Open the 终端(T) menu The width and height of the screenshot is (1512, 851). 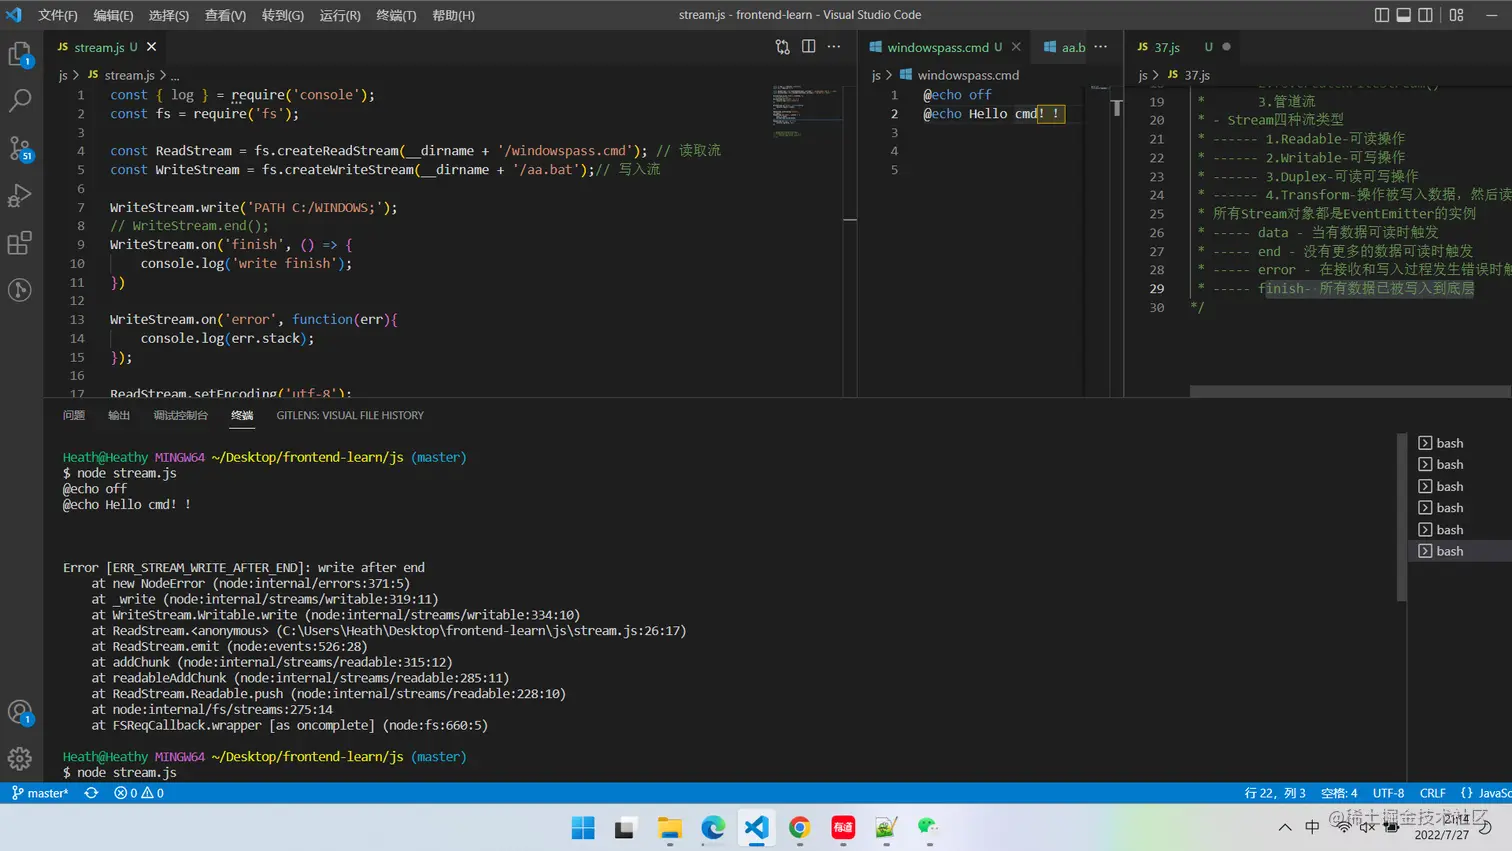click(x=396, y=15)
